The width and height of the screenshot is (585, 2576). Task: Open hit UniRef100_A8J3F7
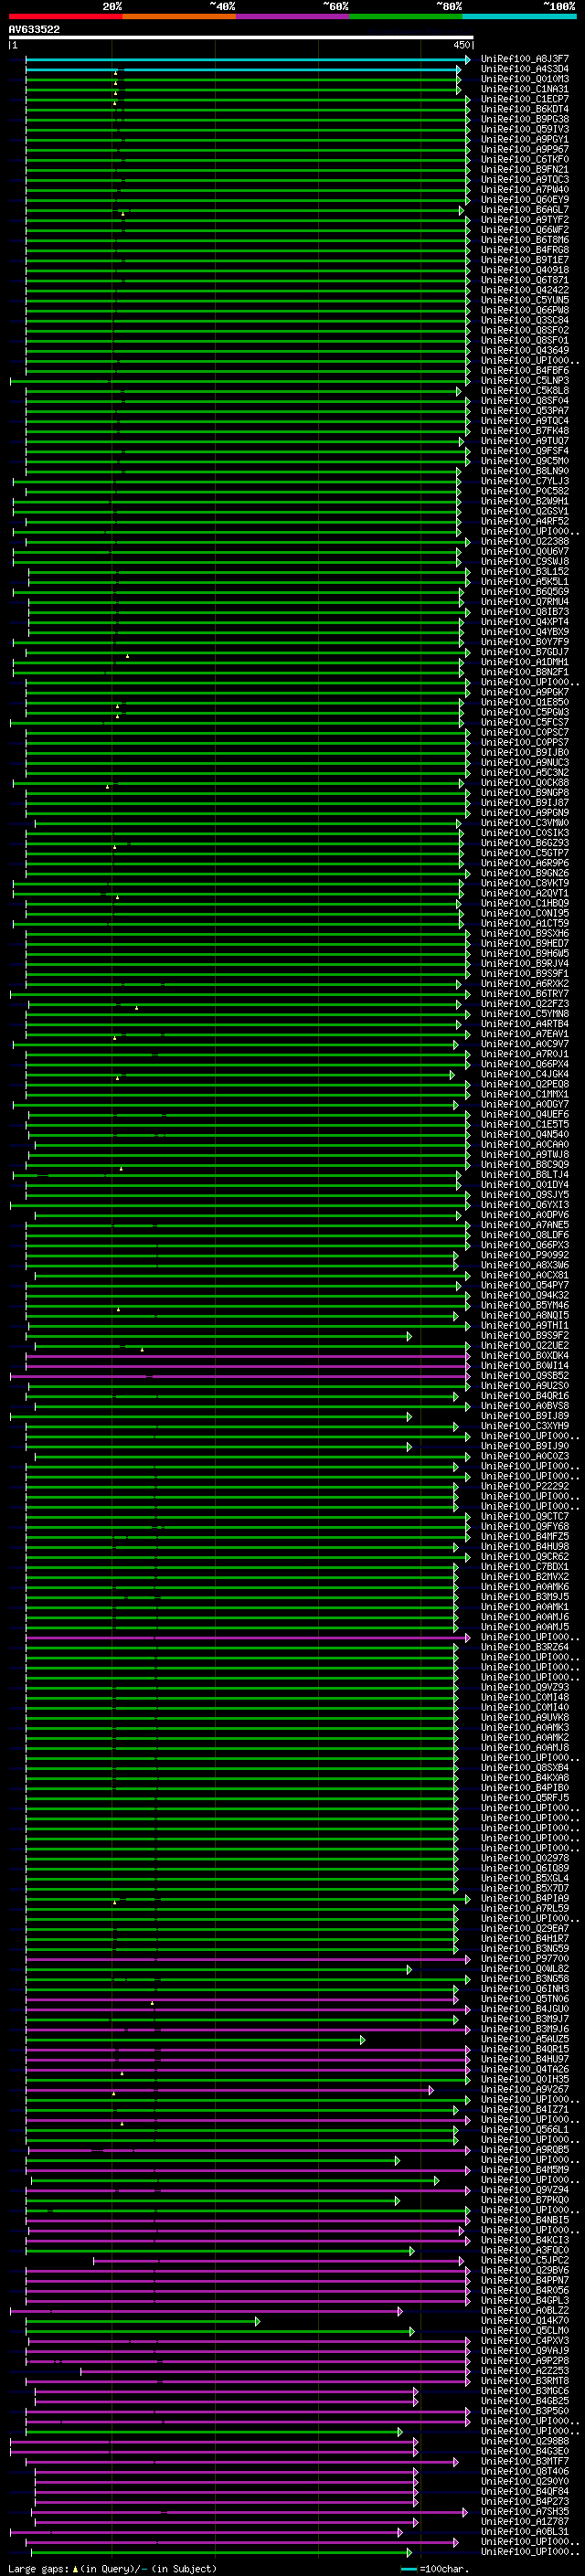point(525,60)
